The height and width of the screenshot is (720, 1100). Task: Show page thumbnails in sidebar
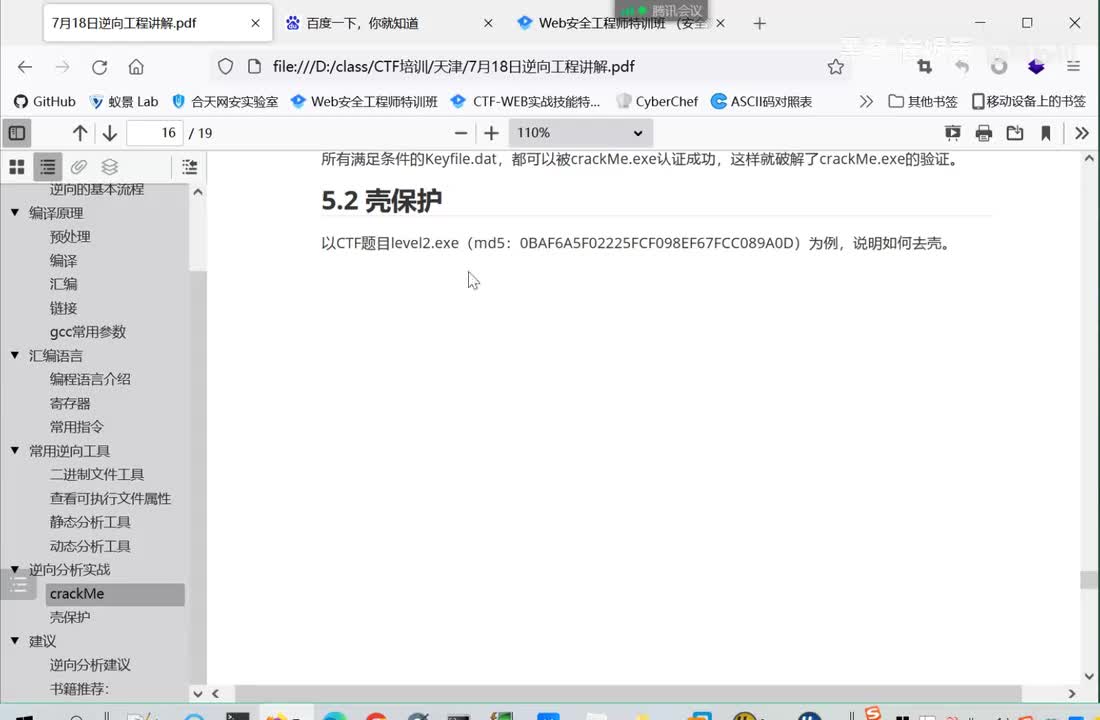click(17, 166)
